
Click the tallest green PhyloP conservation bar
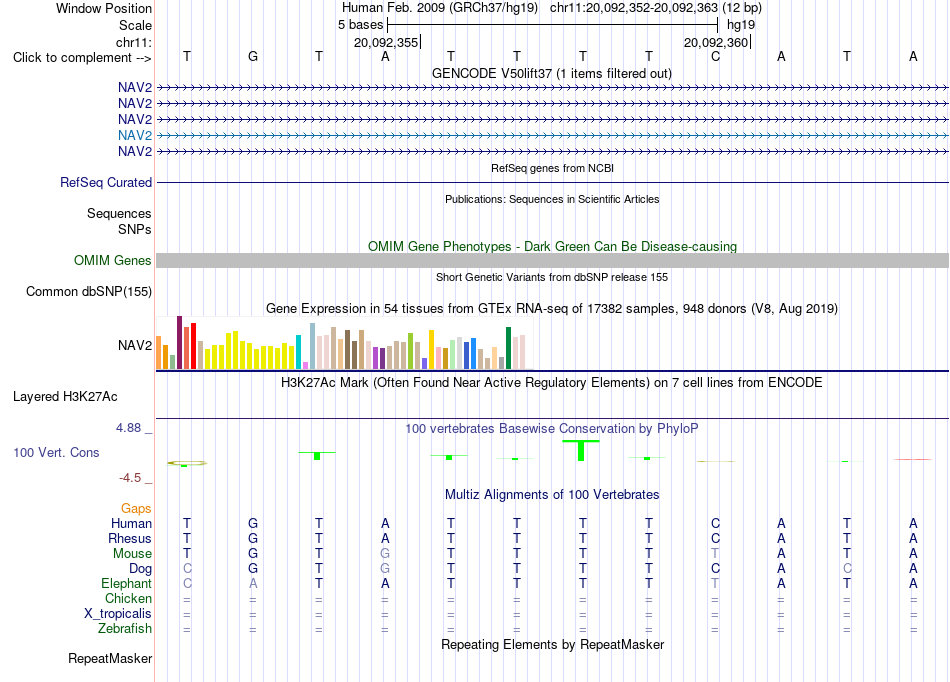(581, 451)
